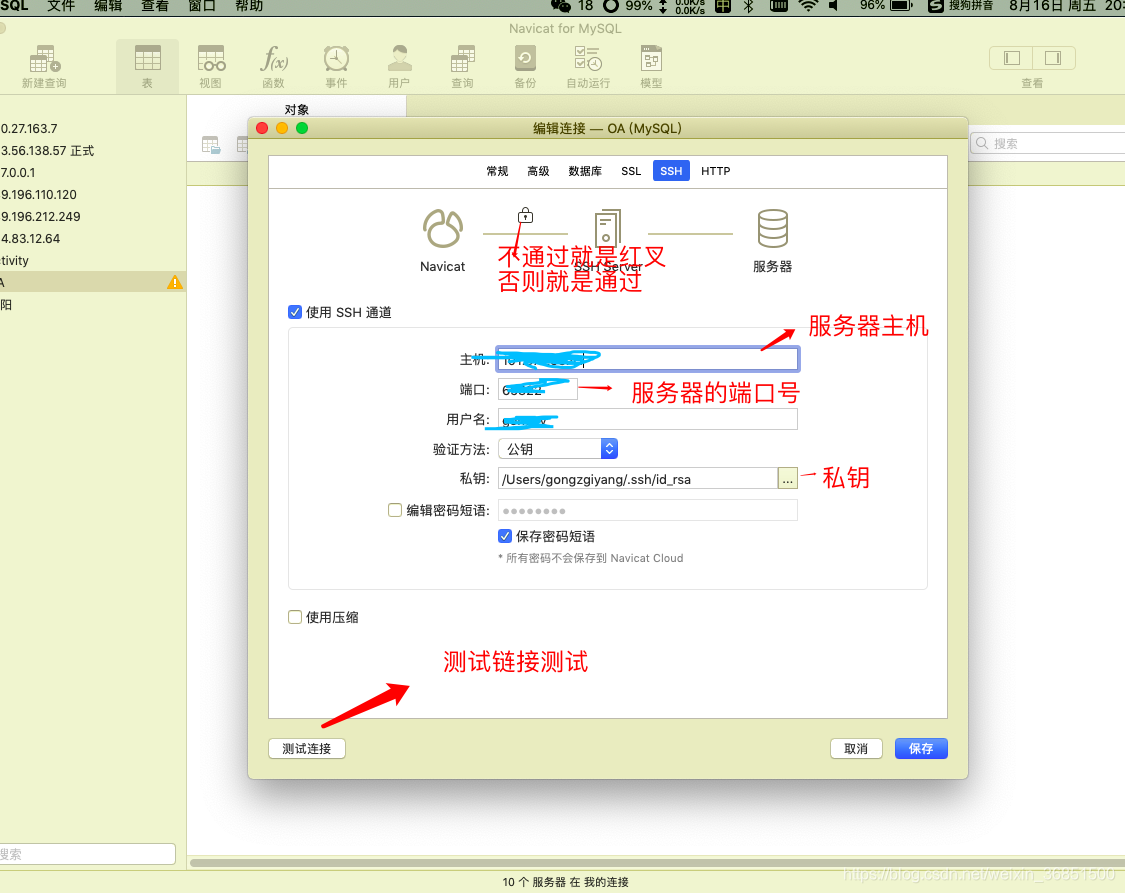Screen dimensions: 1125x893
Task: Open the Query (查询) toolbar icon
Action: tap(462, 67)
